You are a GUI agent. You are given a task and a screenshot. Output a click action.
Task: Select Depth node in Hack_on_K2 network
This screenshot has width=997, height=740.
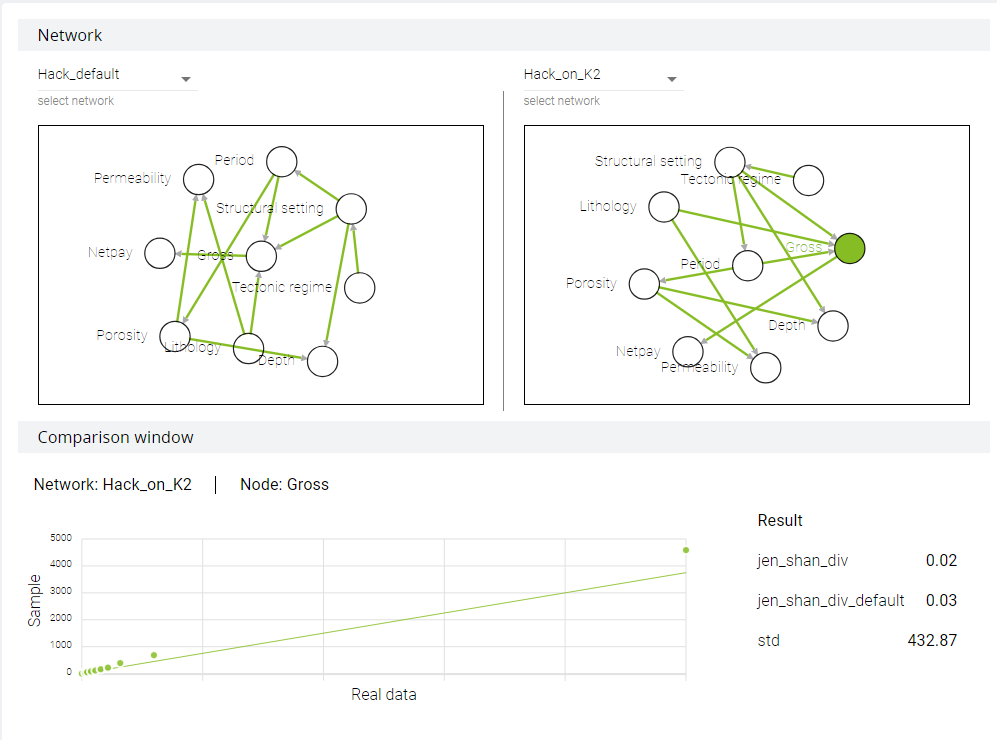[x=833, y=326]
